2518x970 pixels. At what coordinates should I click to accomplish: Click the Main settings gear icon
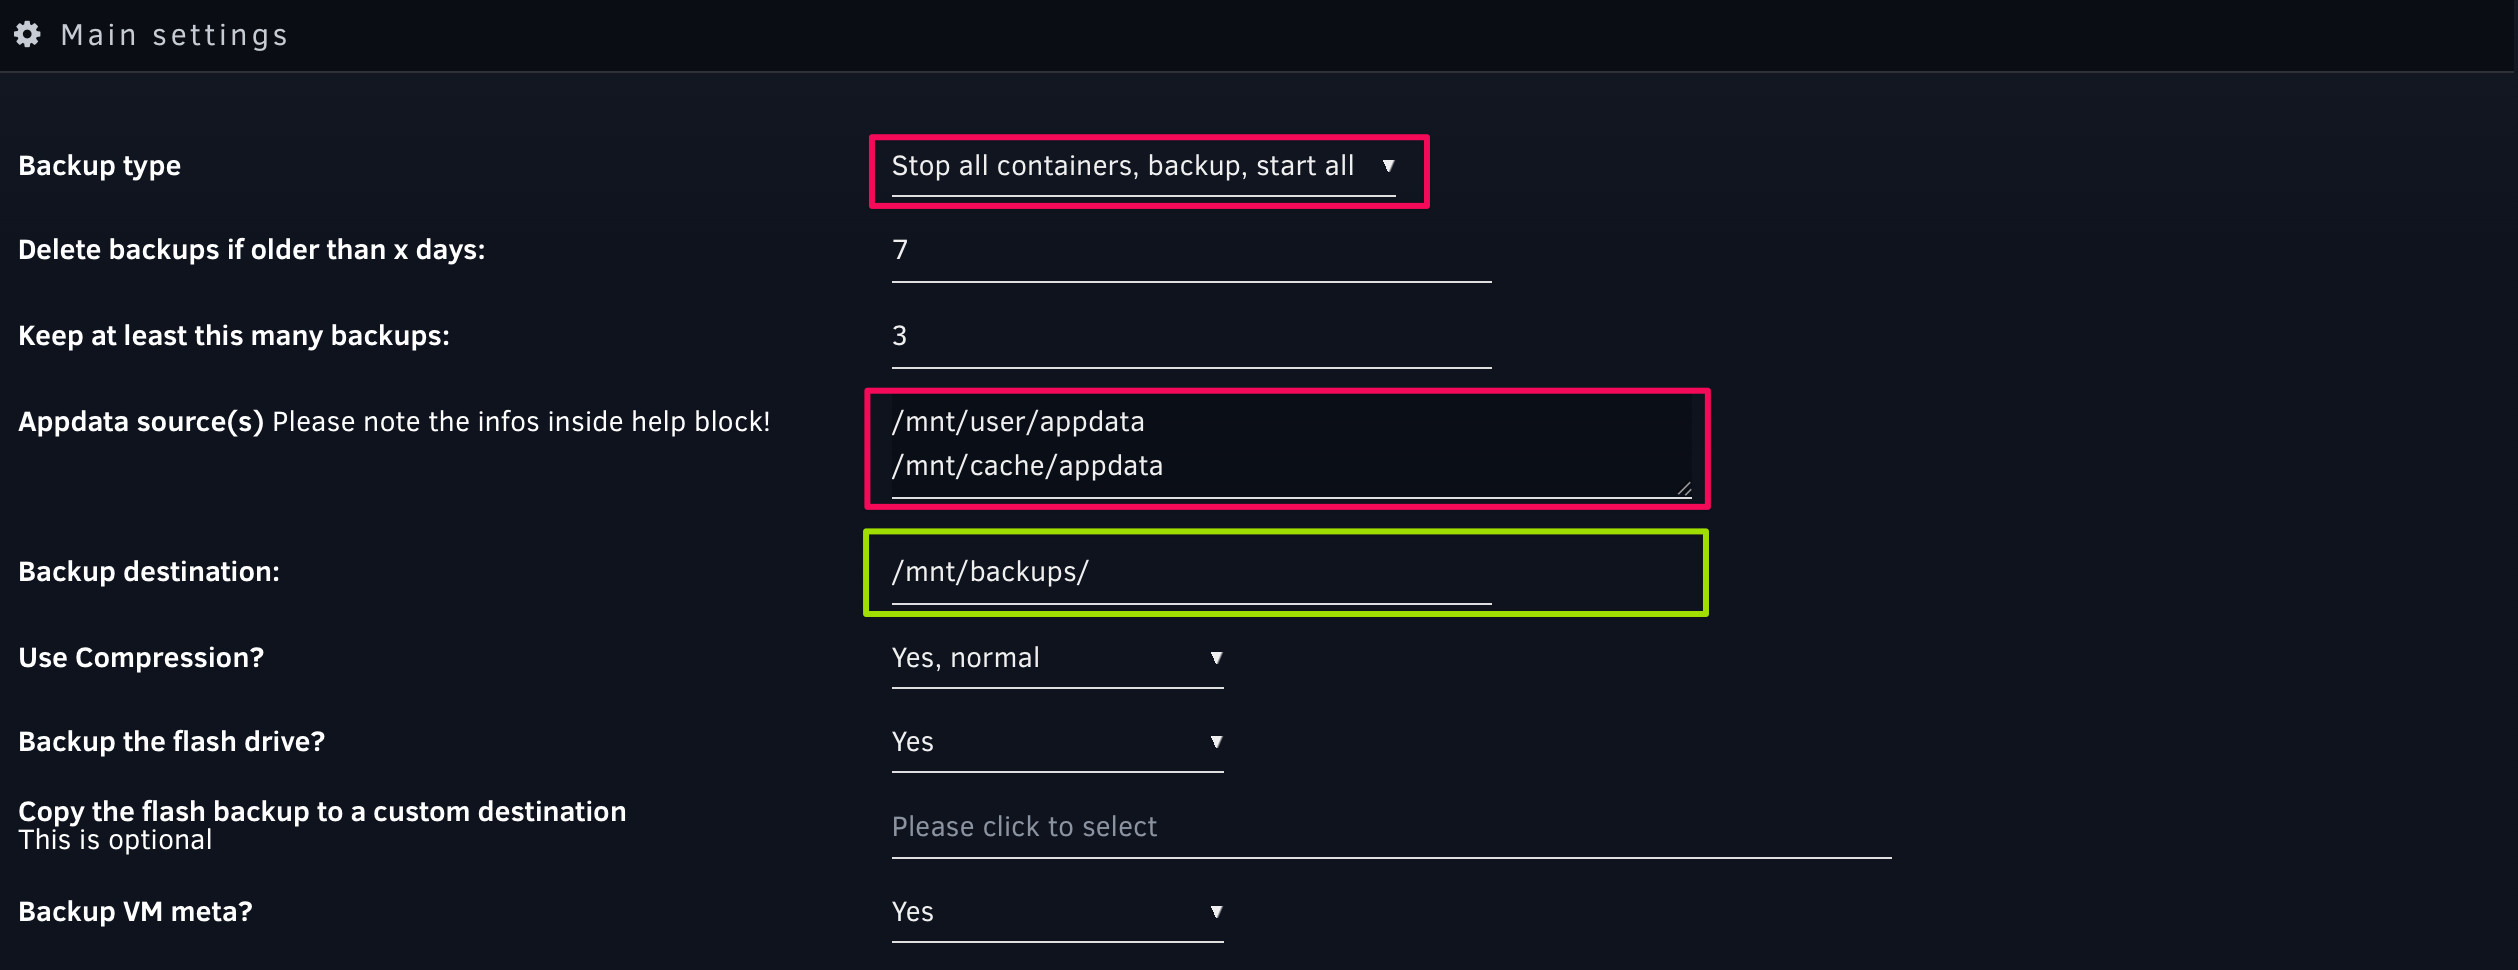point(27,35)
